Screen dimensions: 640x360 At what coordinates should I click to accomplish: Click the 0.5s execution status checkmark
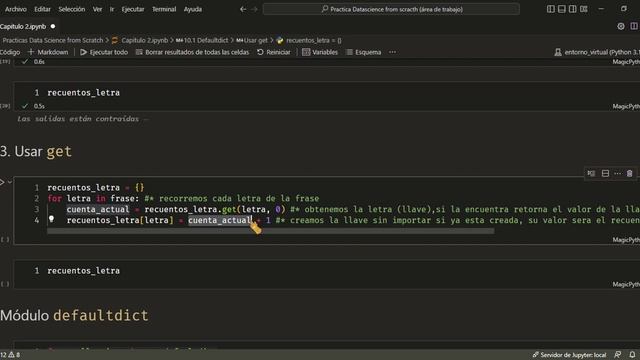pyautogui.click(x=25, y=106)
